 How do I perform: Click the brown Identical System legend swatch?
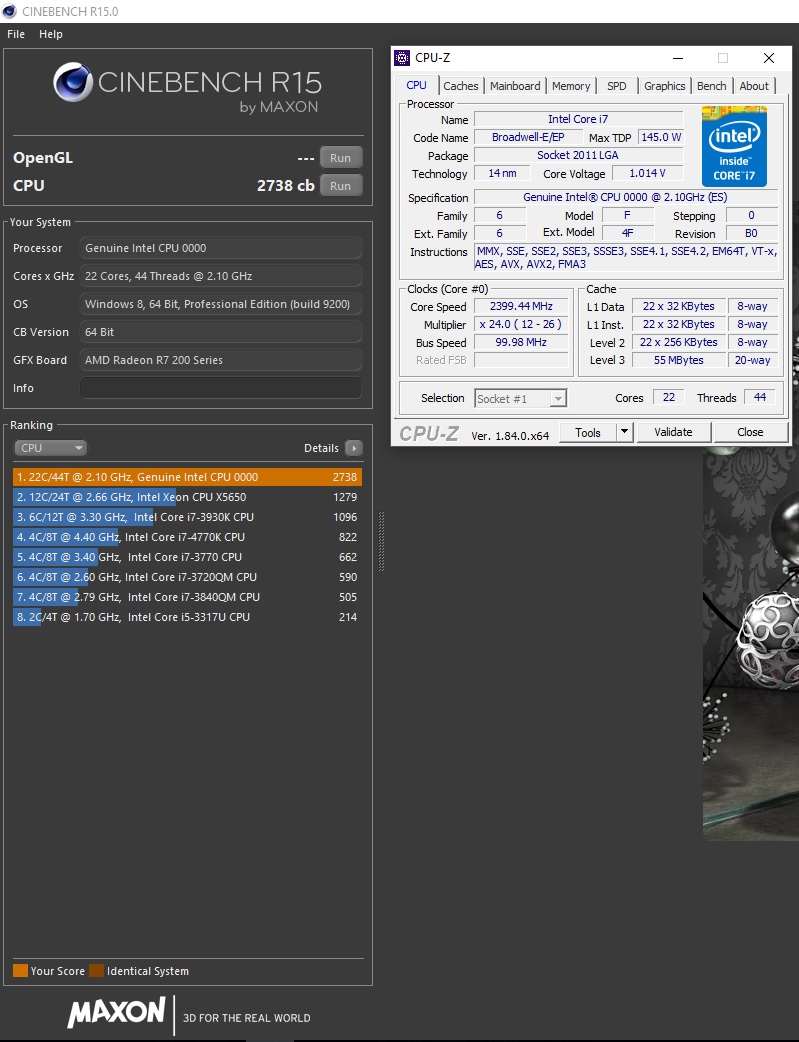tap(97, 970)
